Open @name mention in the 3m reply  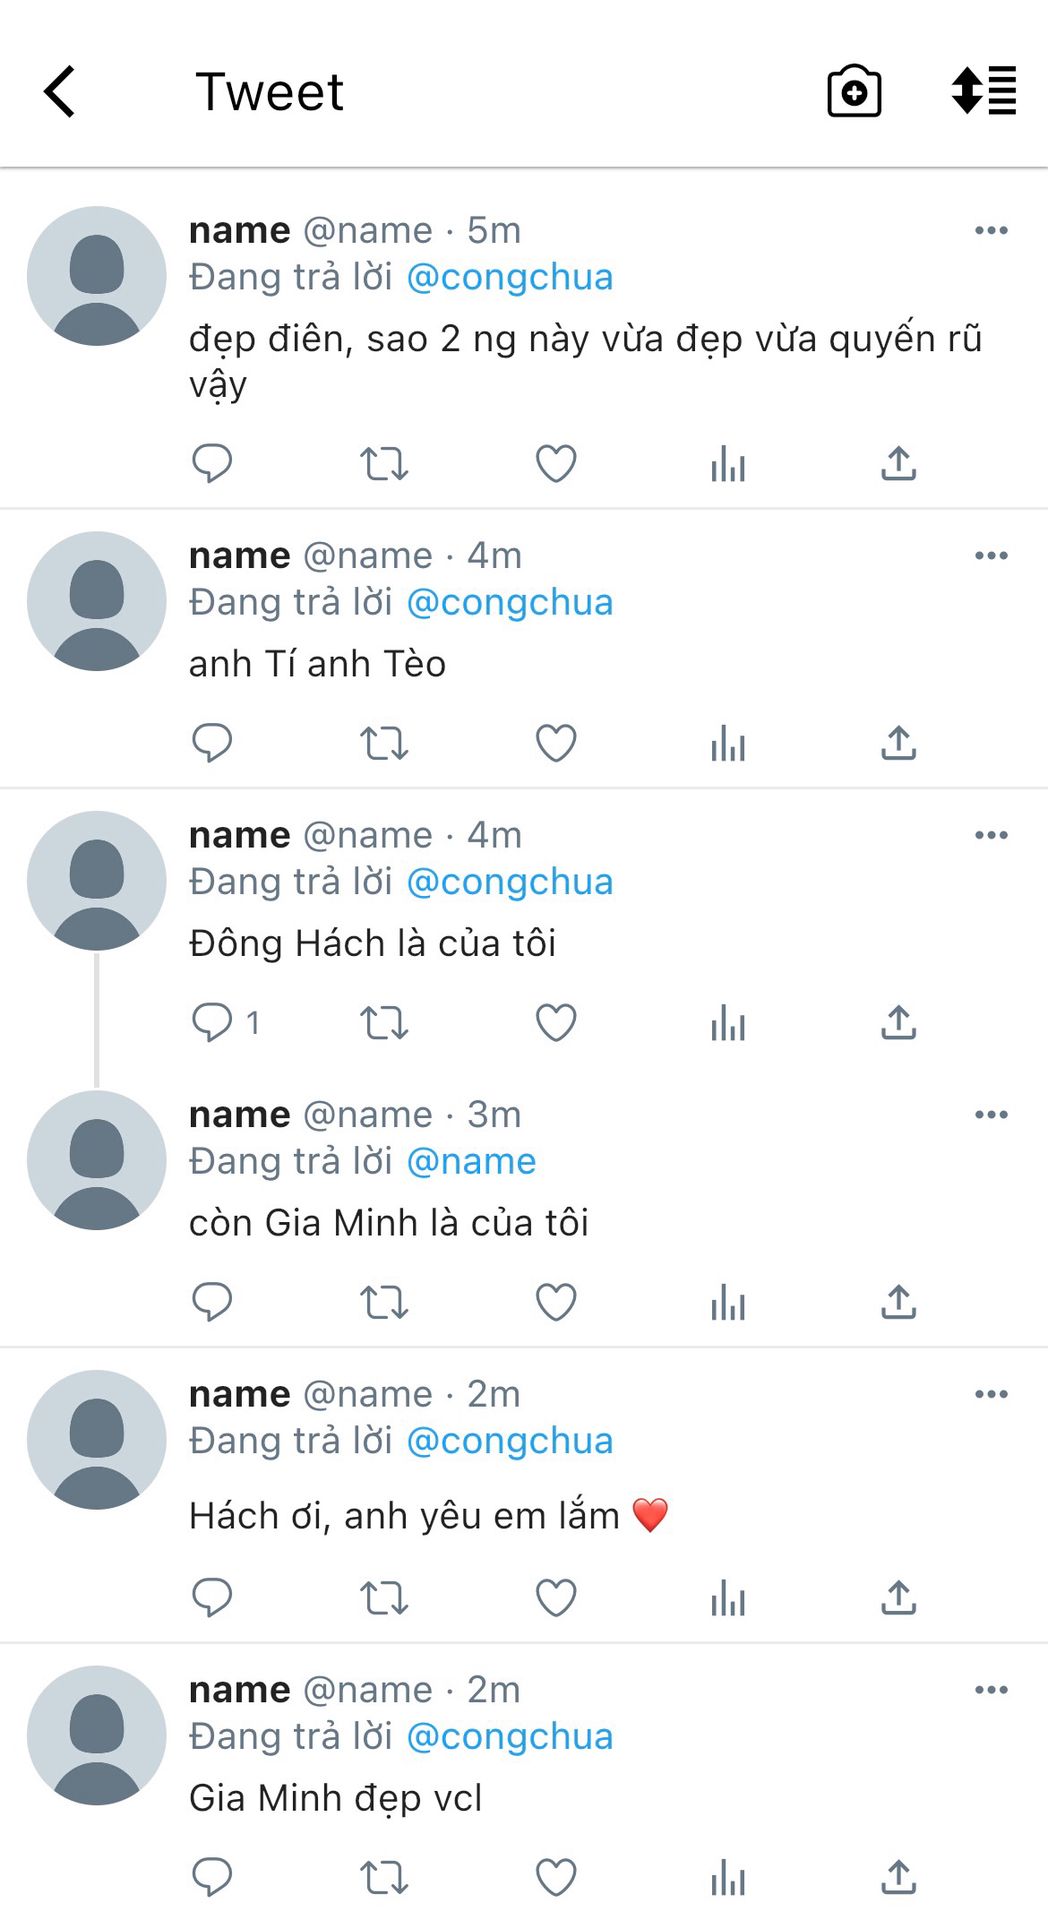(471, 1161)
